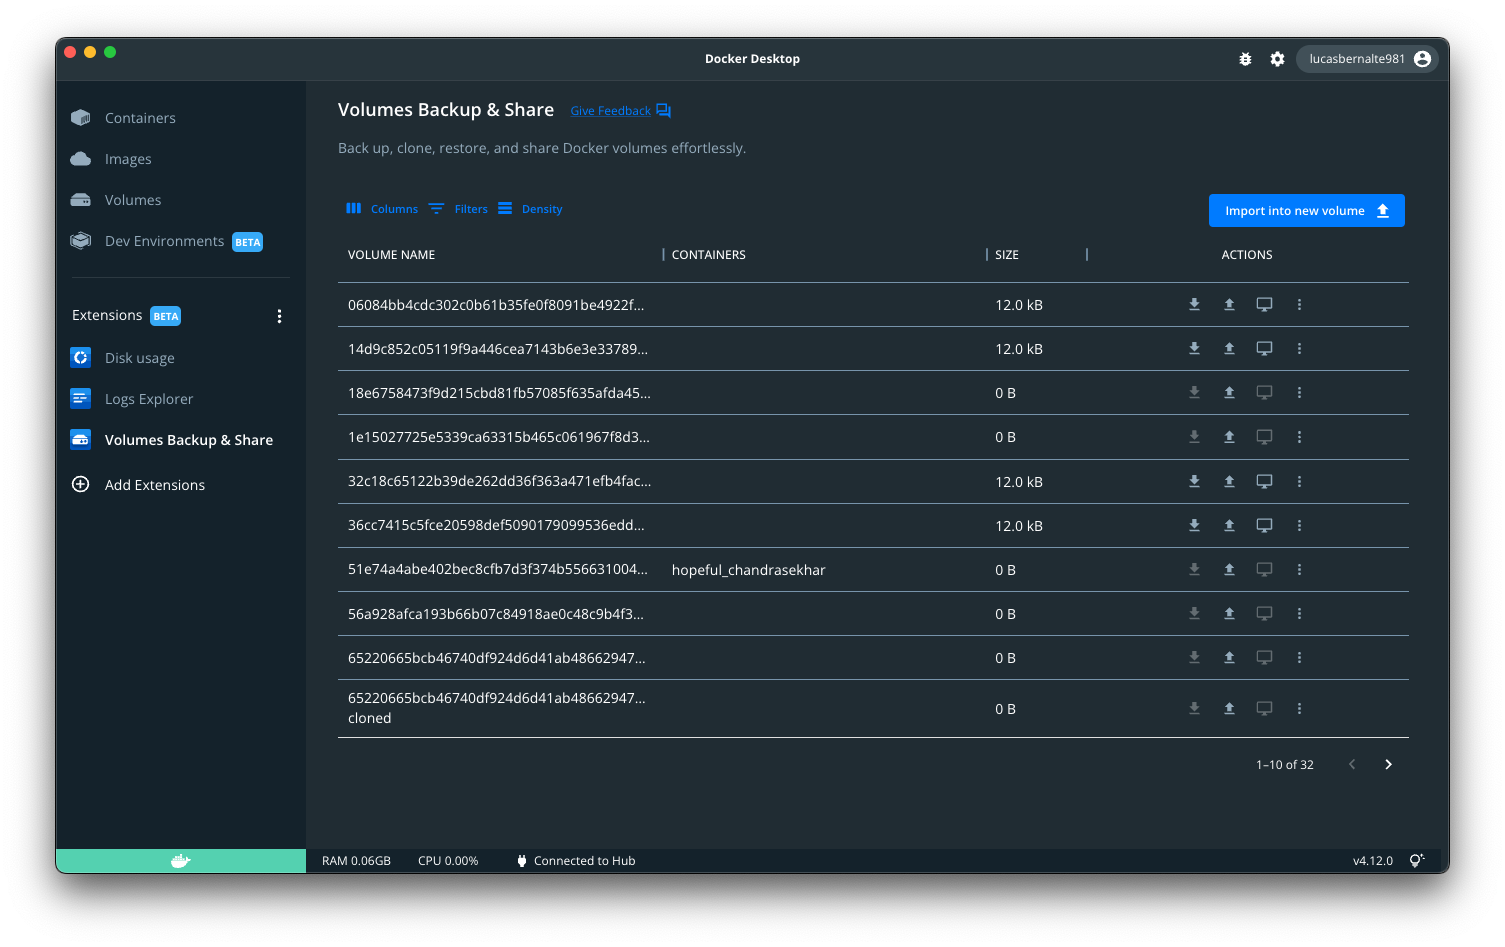
Task: Click the CPU 0.00% status entry
Action: (x=448, y=861)
